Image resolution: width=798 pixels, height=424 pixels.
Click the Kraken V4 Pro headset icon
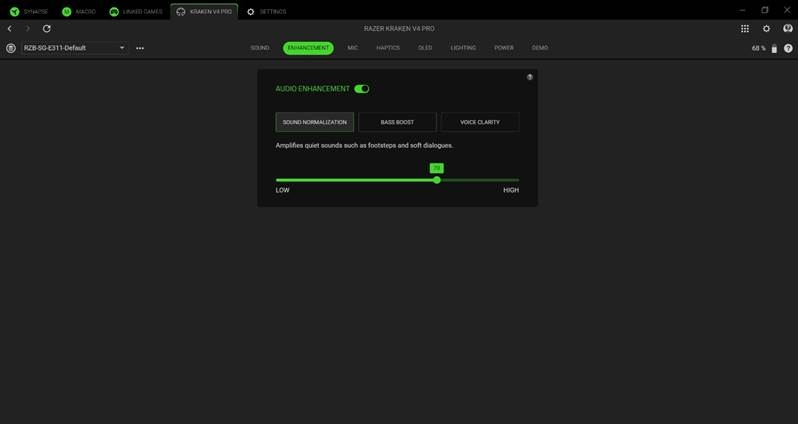181,11
